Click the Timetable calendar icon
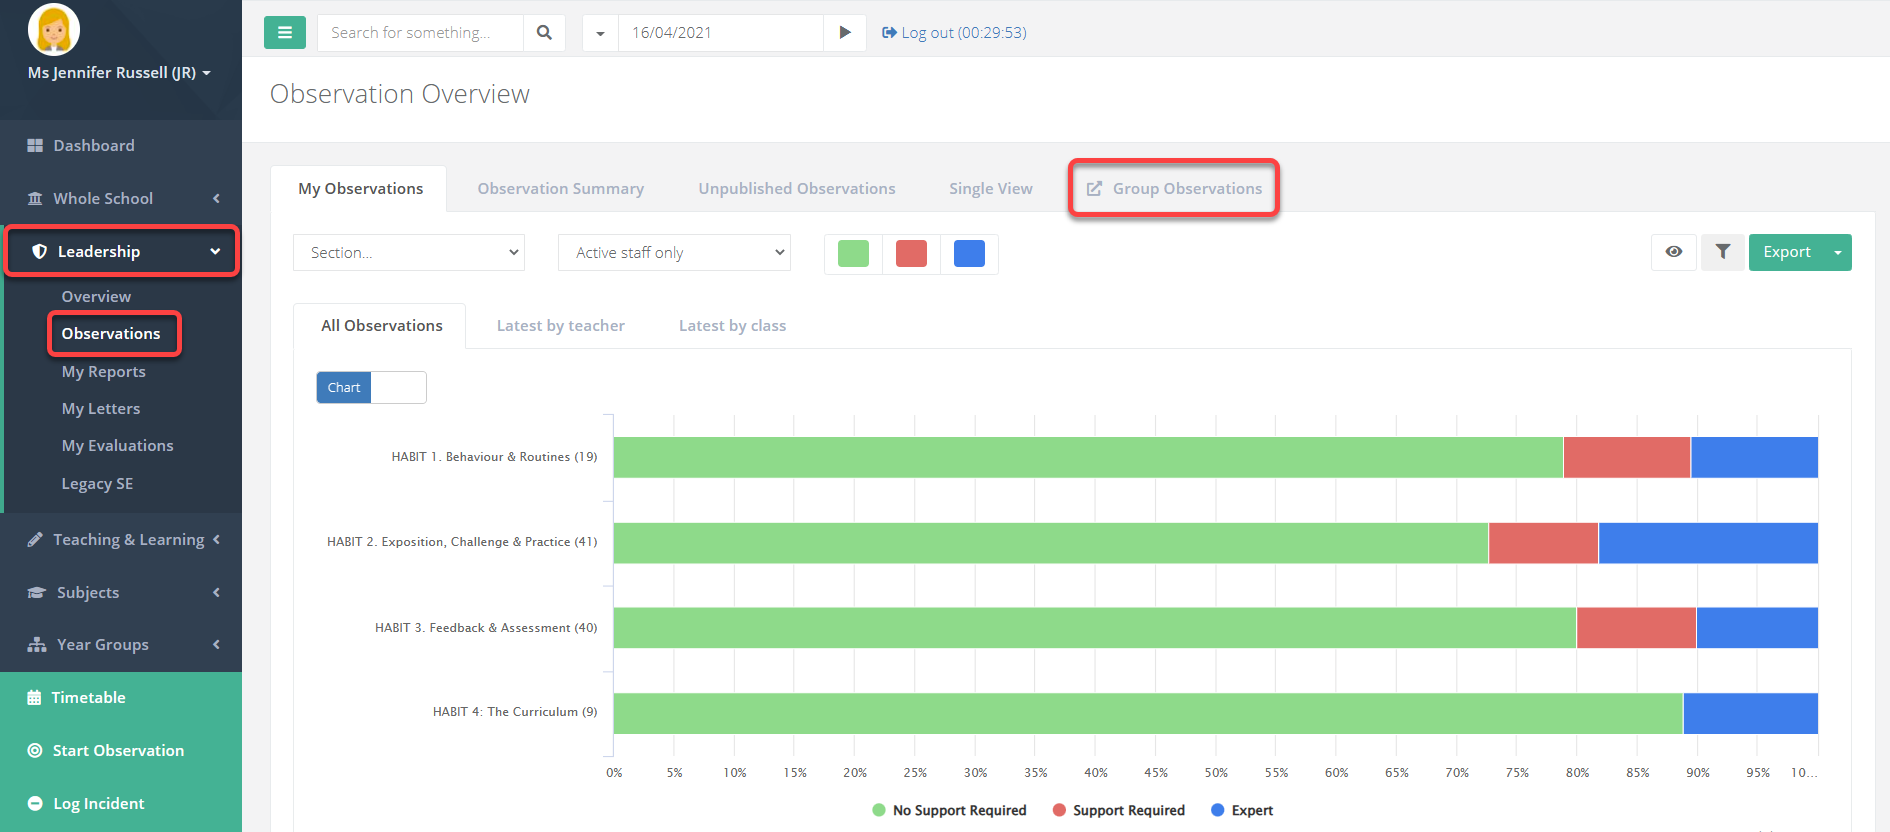This screenshot has width=1890, height=832. tap(34, 698)
